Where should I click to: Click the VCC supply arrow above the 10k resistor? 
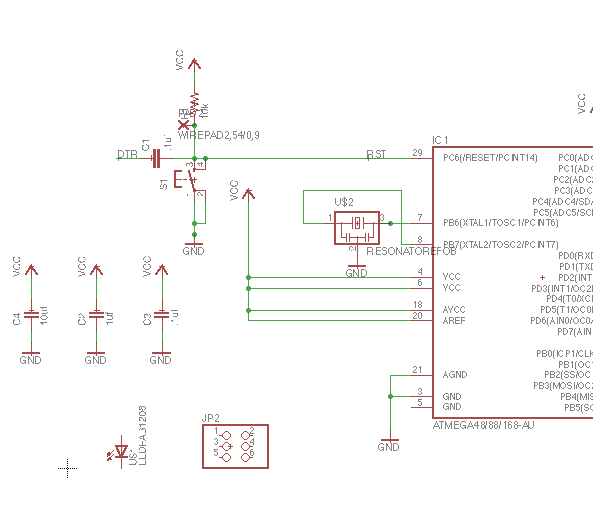pos(194,64)
